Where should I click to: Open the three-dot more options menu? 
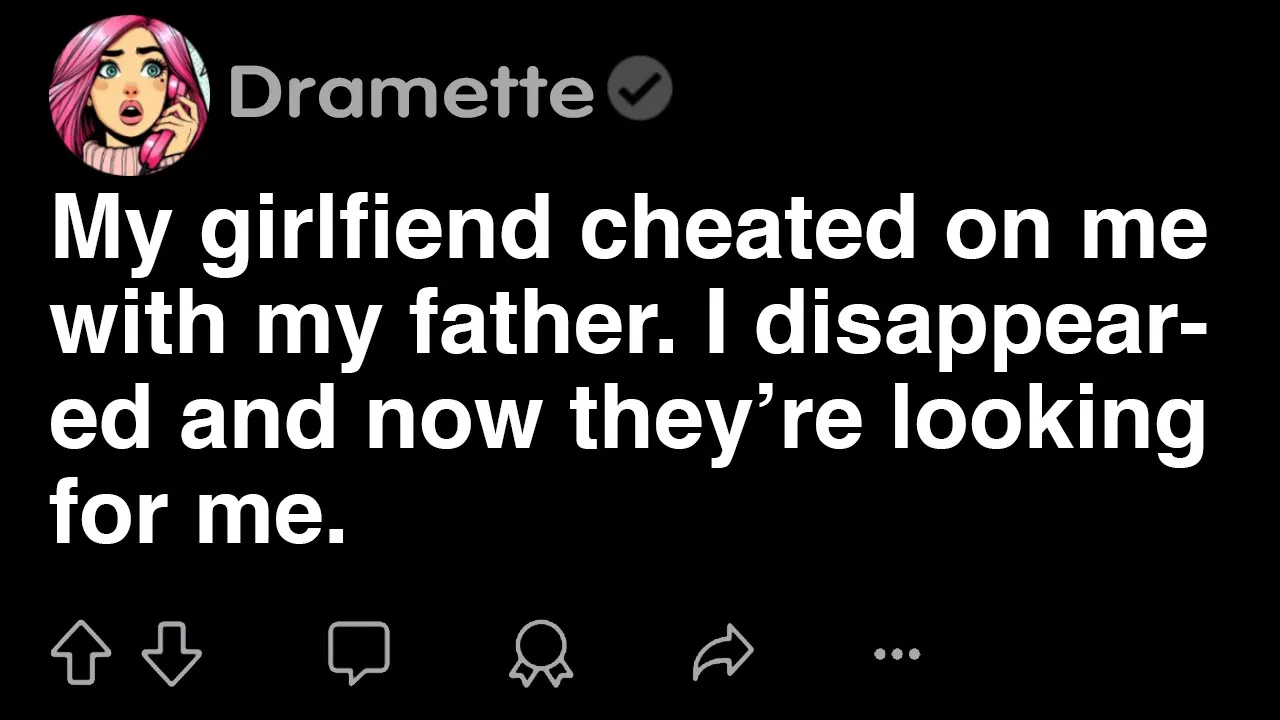point(896,654)
